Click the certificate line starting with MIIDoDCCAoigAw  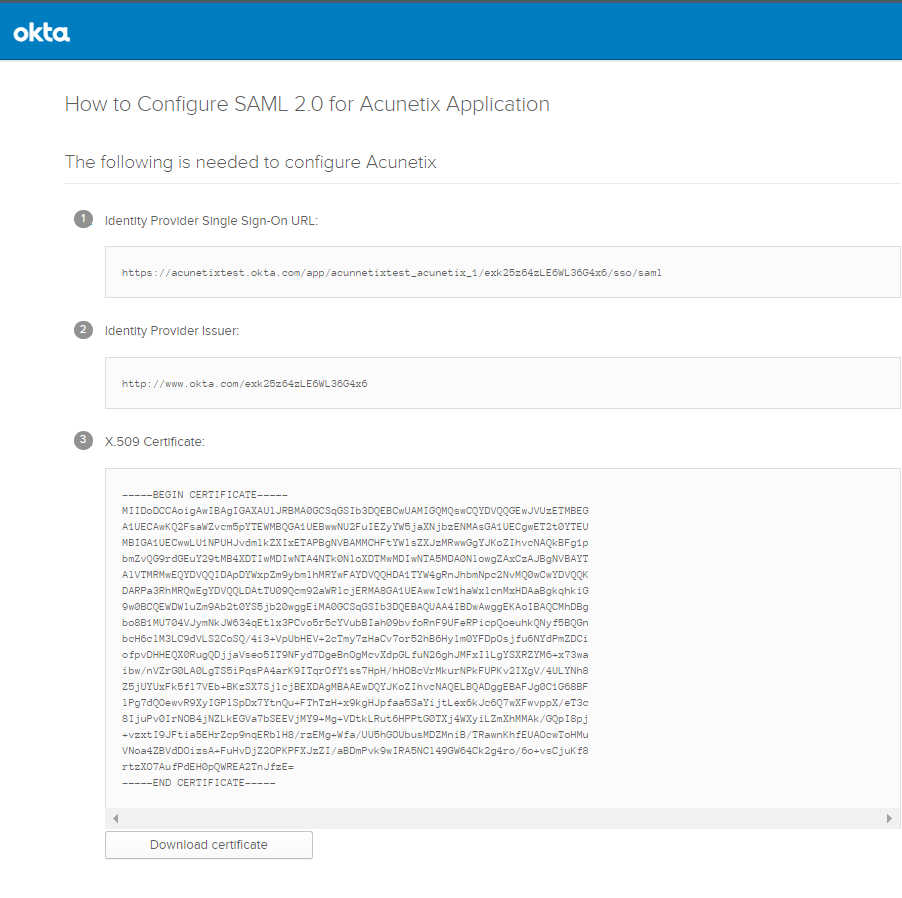[355, 511]
